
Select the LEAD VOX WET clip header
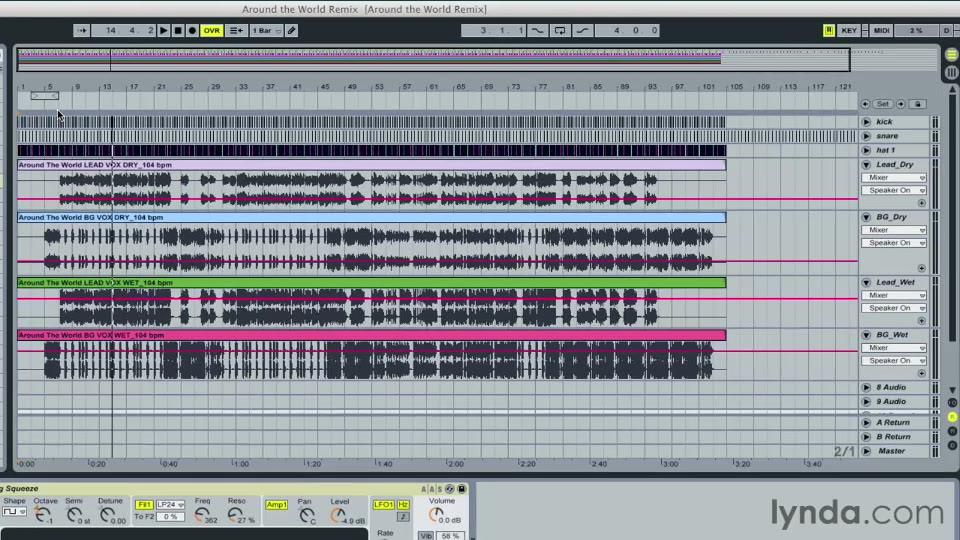371,283
